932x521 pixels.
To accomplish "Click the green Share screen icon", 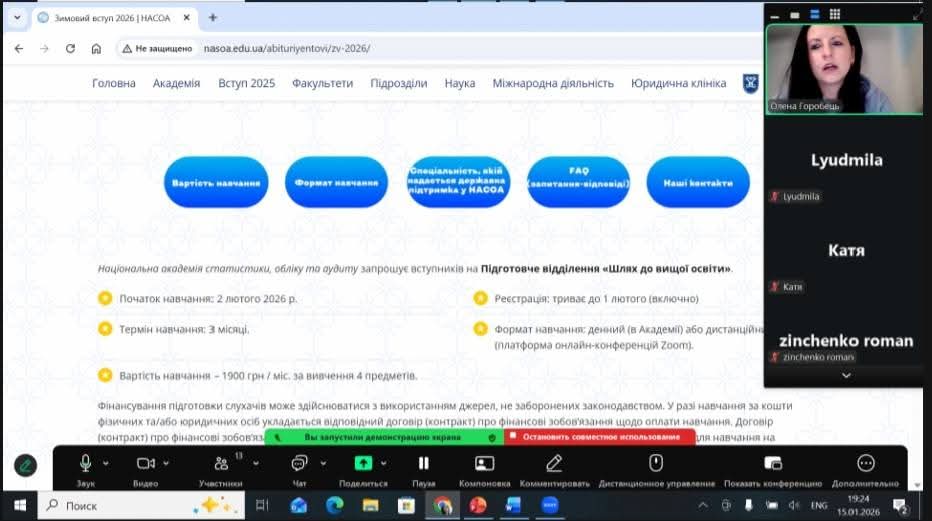I will 363,463.
